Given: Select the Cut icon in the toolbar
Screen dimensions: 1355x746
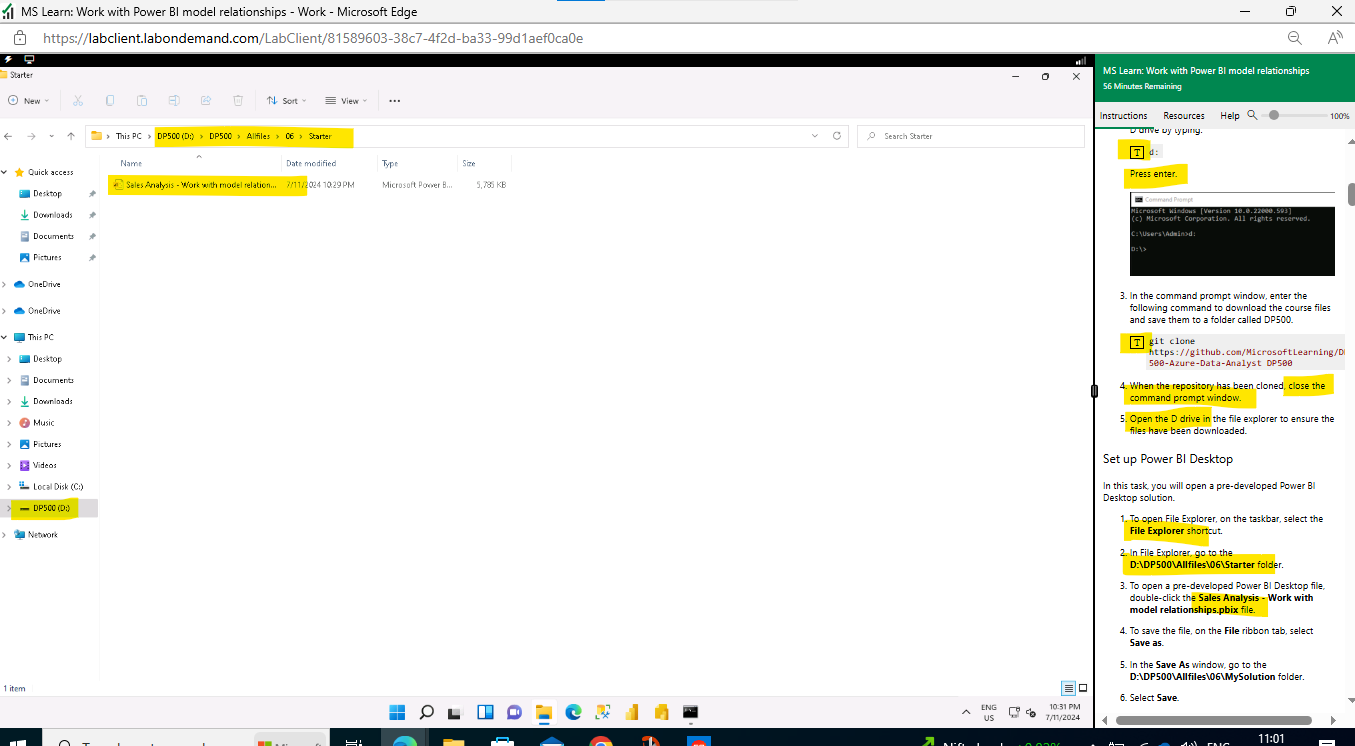Looking at the screenshot, I should 76,100.
